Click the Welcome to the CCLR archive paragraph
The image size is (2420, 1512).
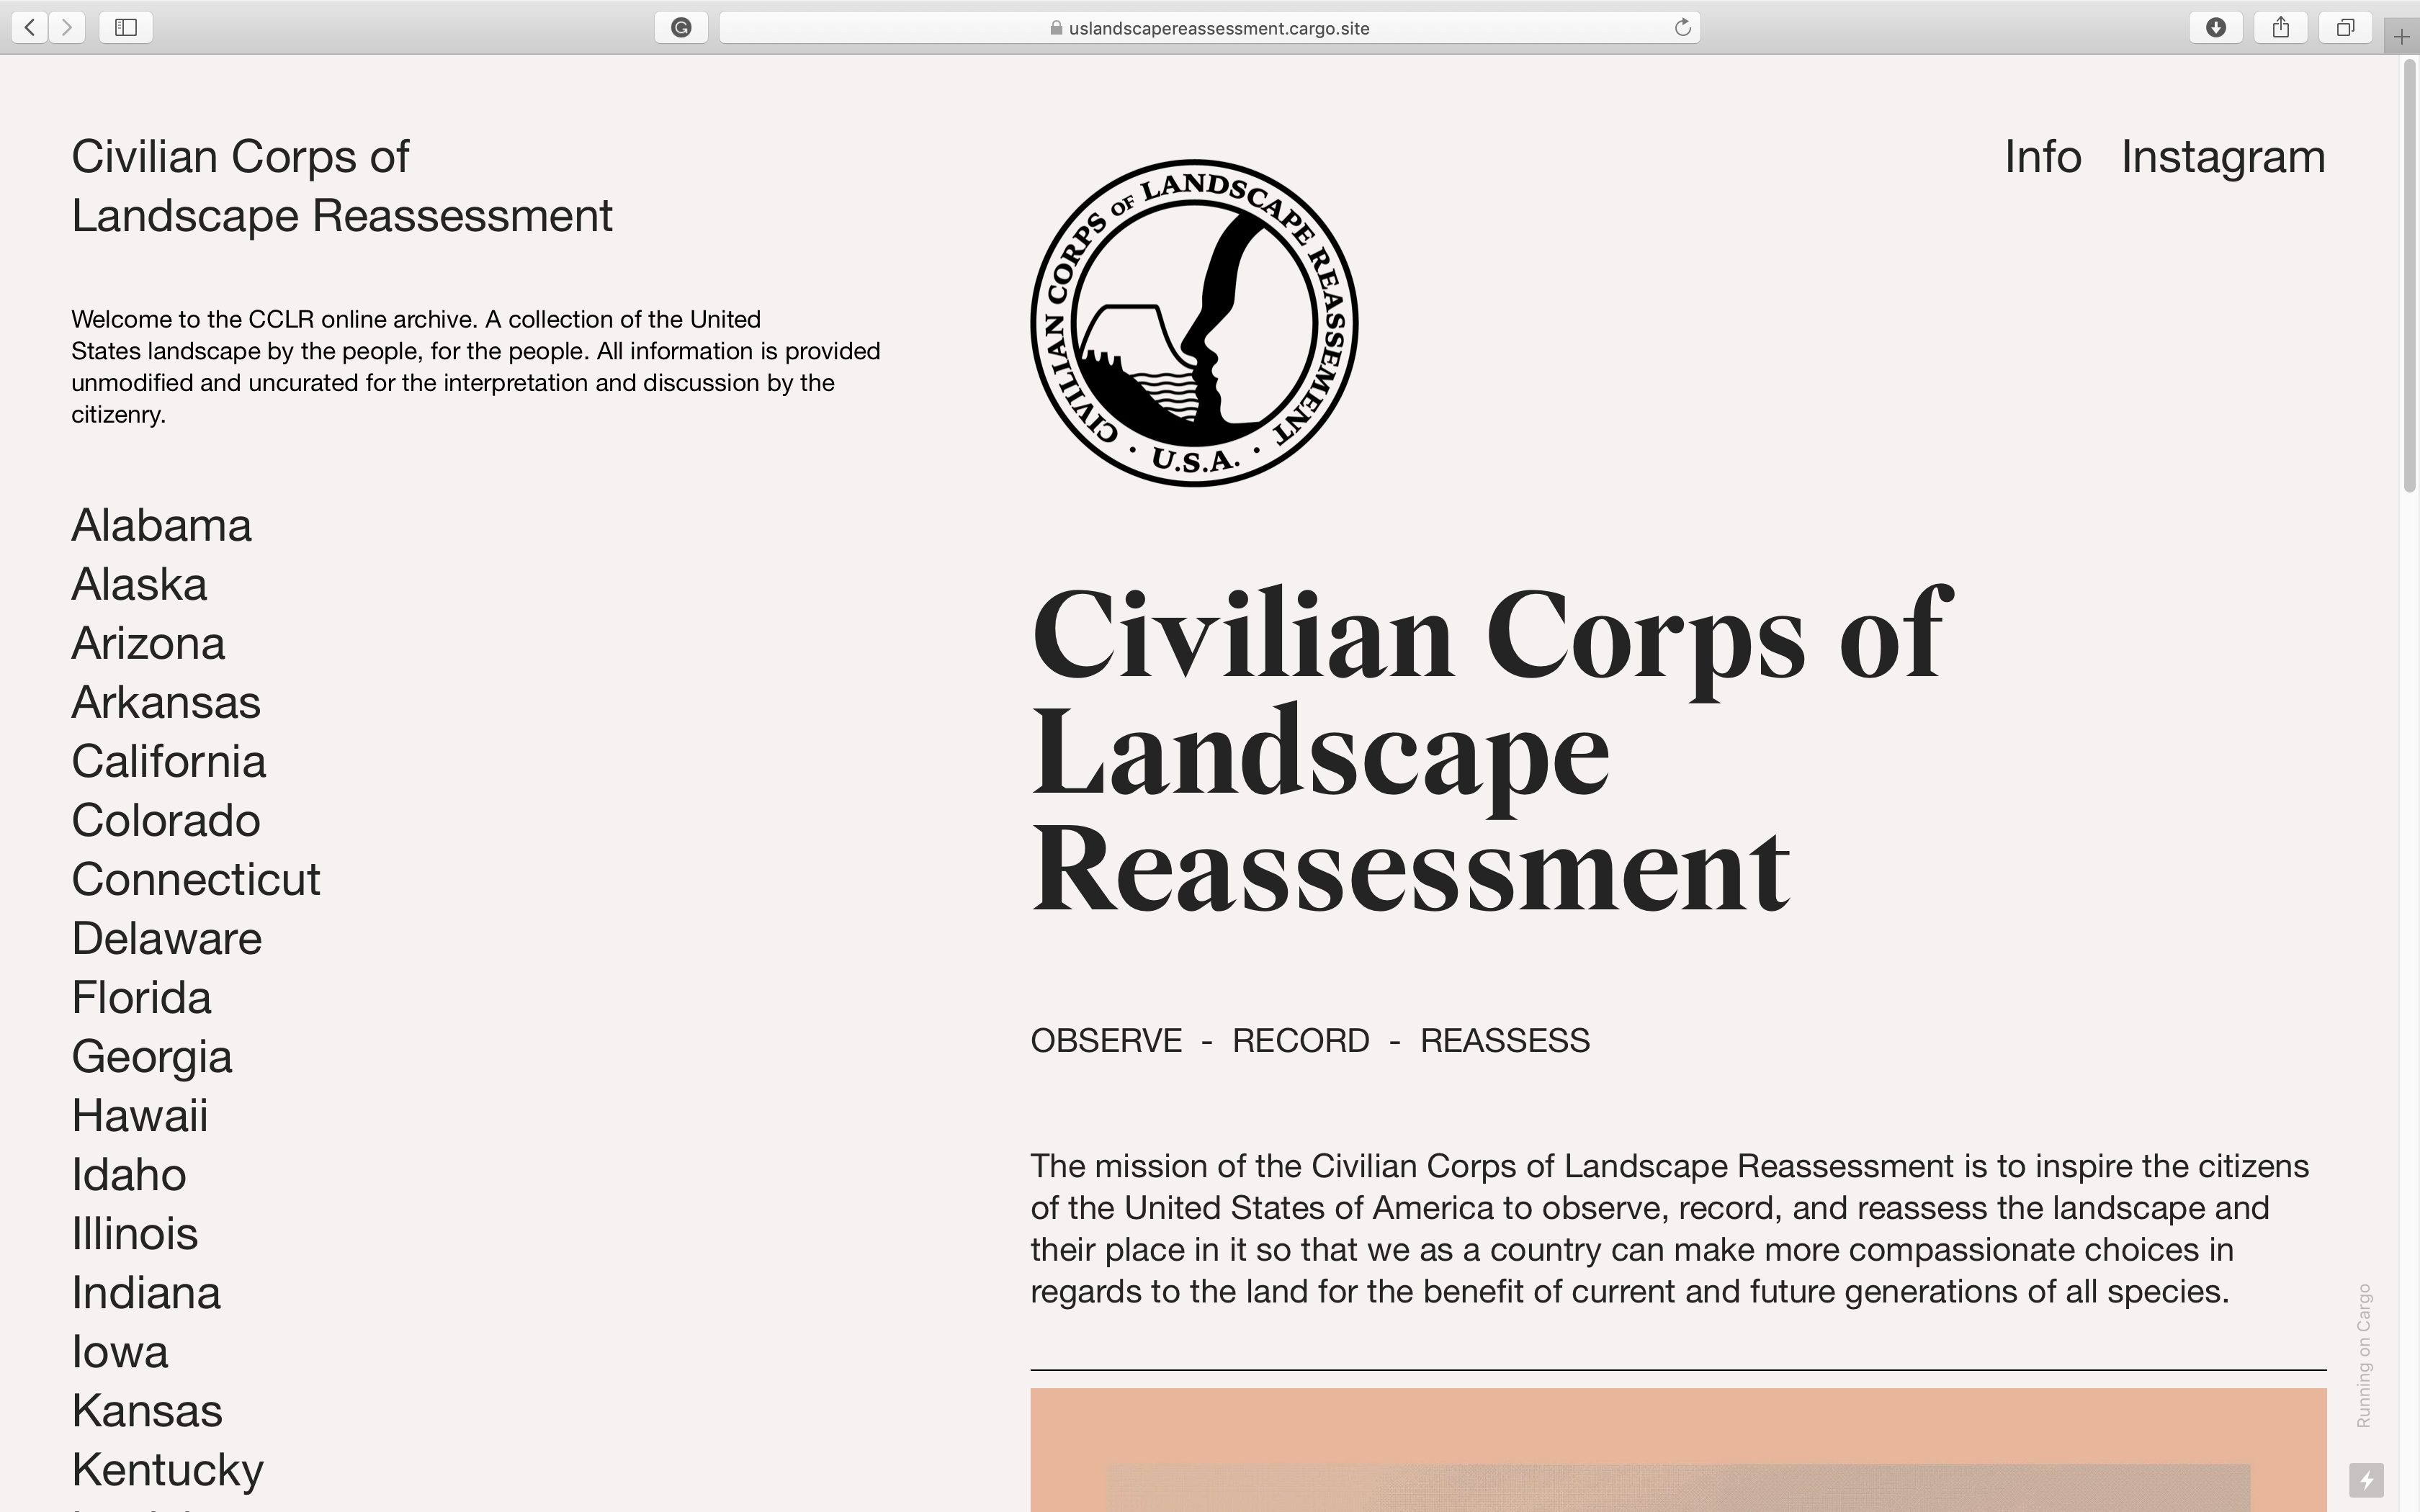point(476,367)
